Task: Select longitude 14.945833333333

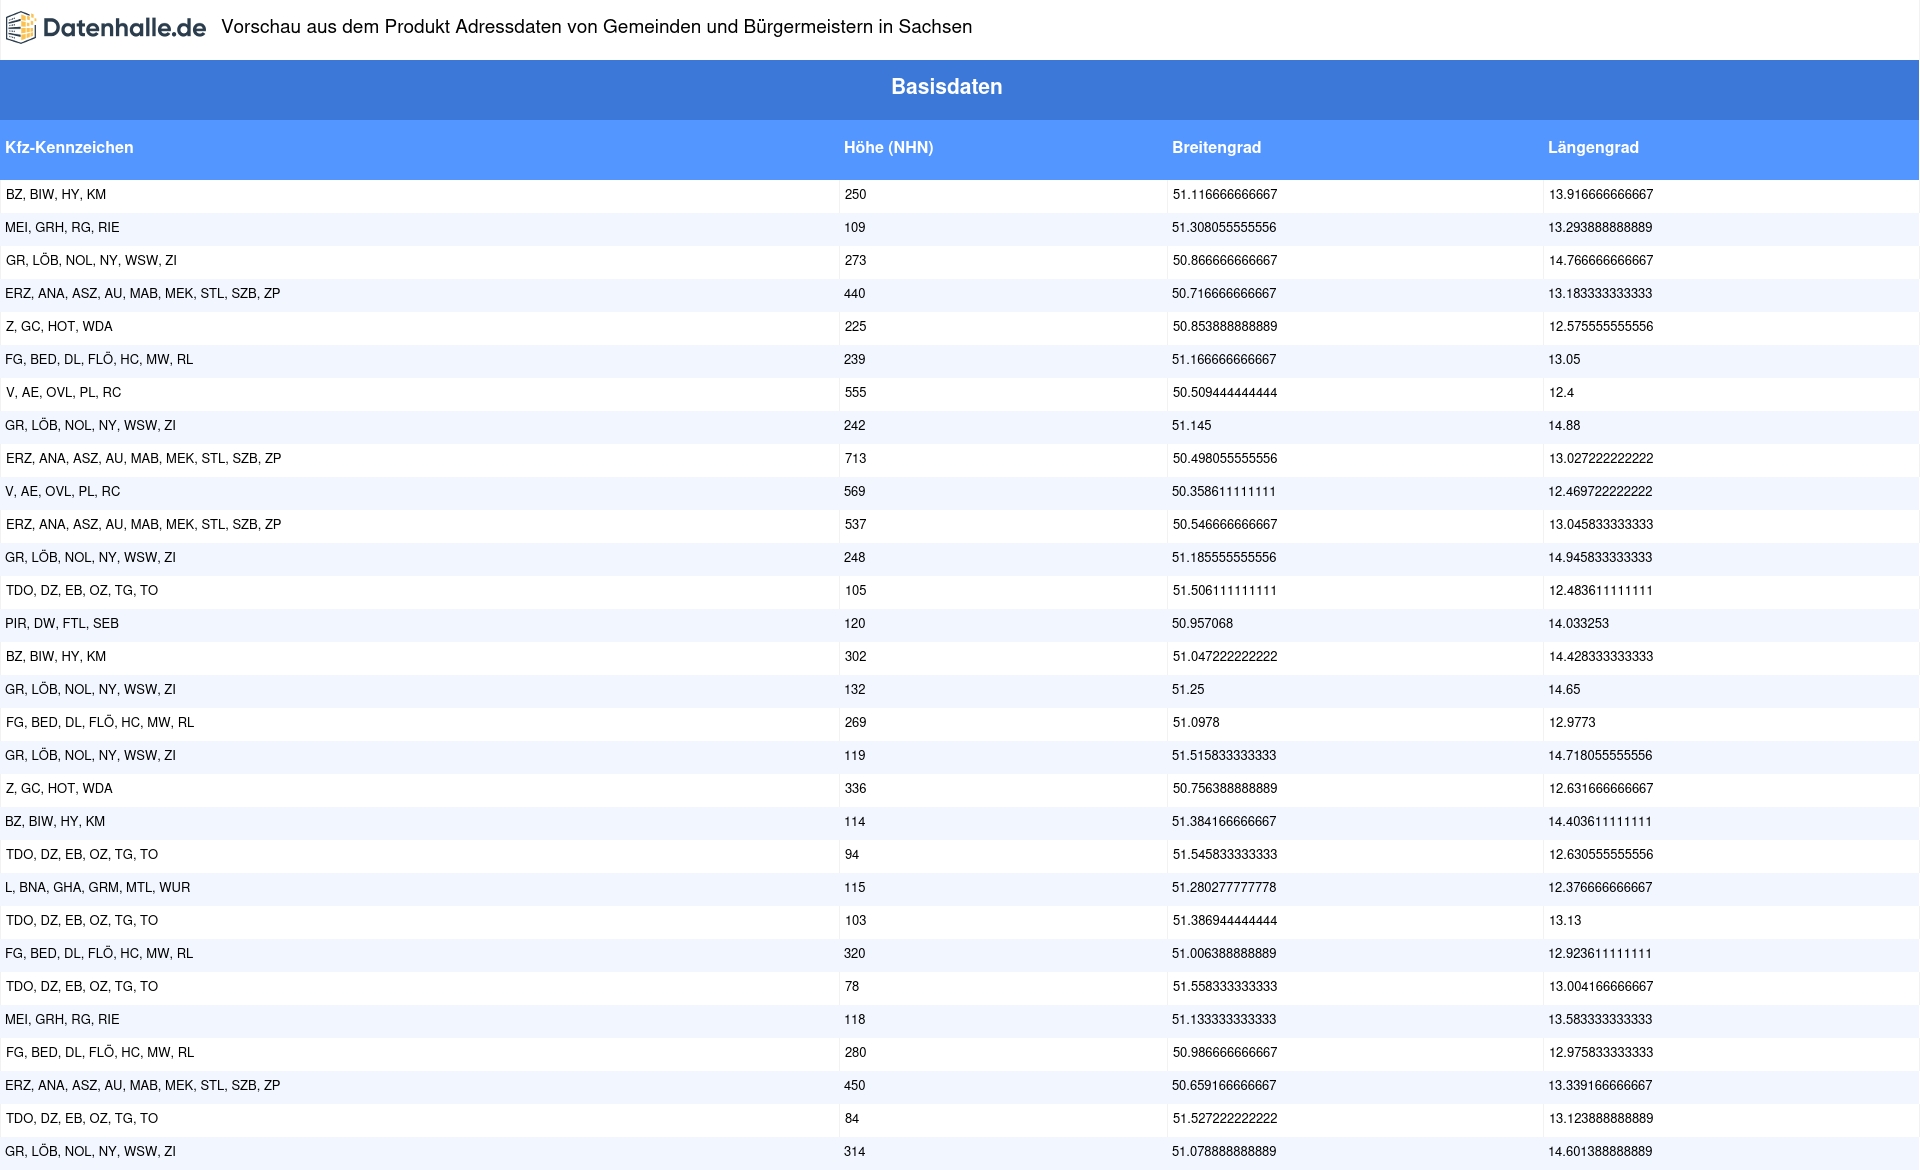Action: (1600, 558)
